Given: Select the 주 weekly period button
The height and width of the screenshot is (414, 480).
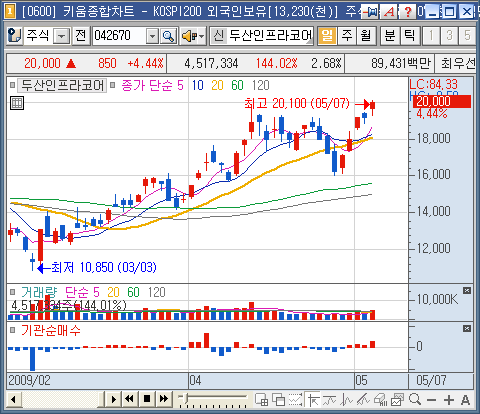Looking at the screenshot, I should tap(347, 35).
